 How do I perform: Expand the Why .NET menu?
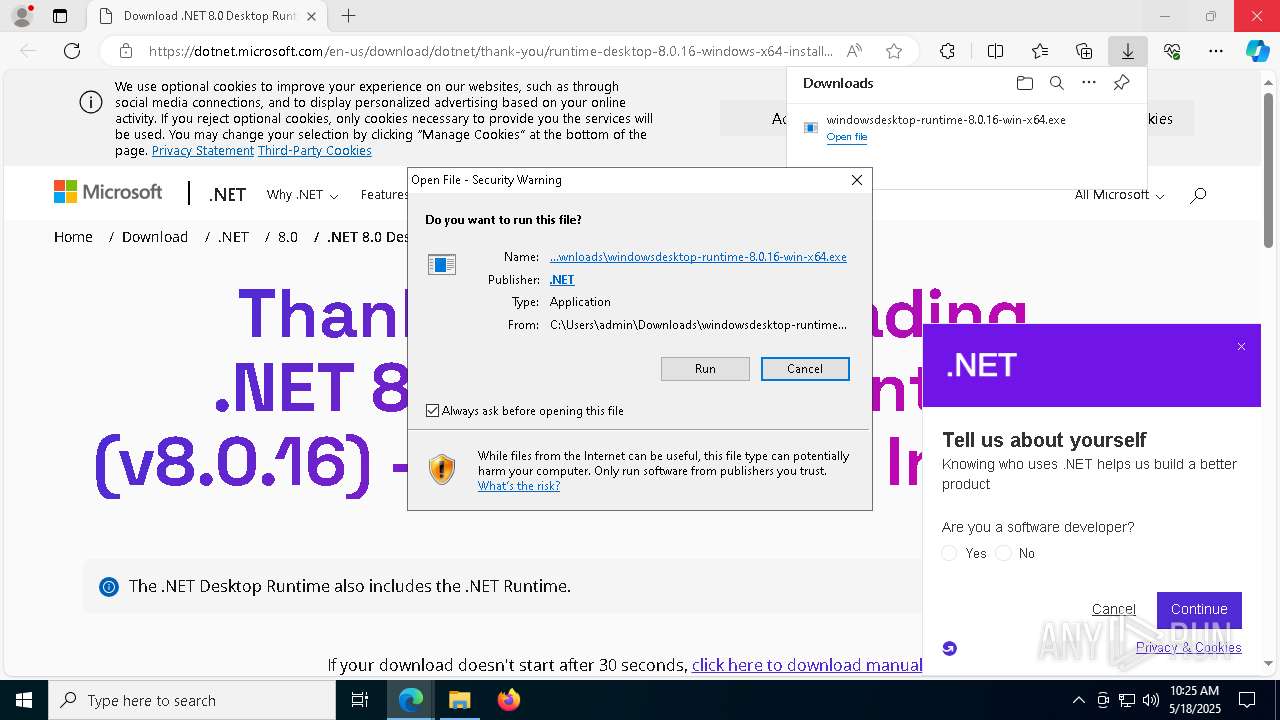(x=302, y=195)
